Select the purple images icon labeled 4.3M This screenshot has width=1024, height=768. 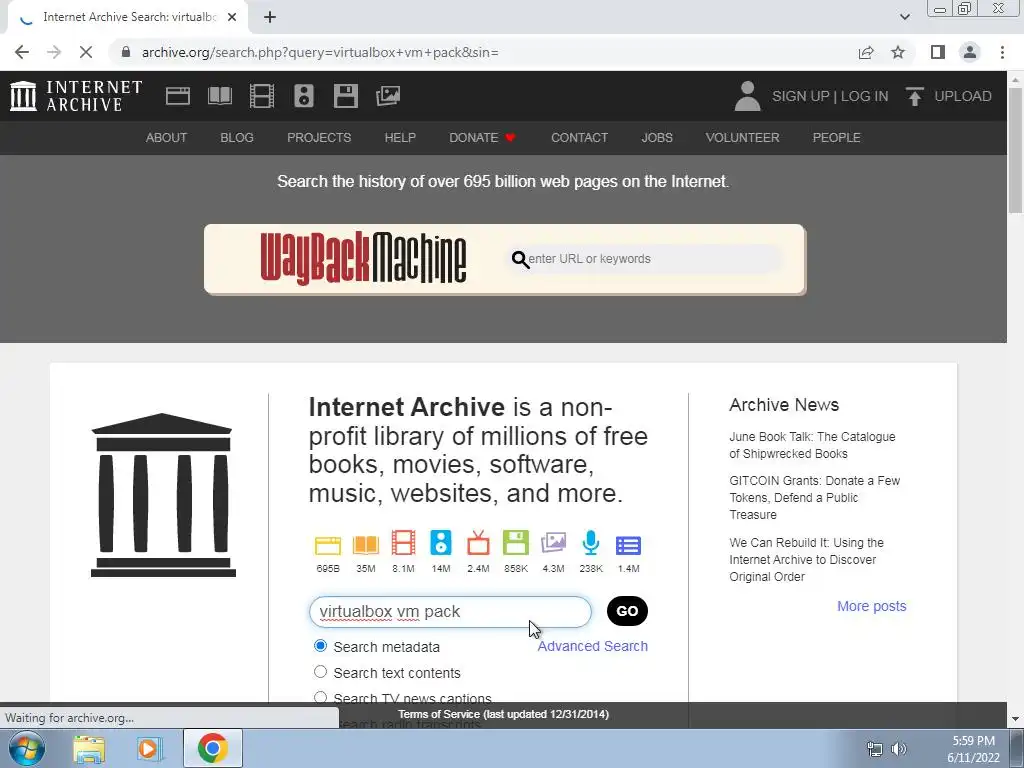pos(553,543)
